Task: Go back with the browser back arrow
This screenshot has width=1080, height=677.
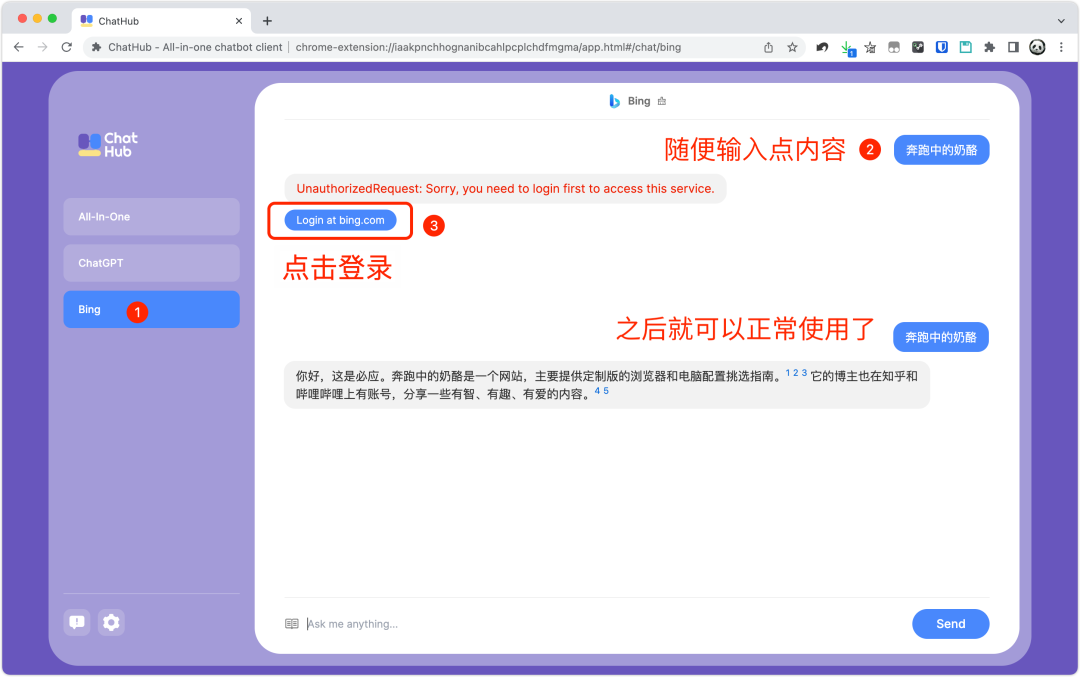Action: tap(19, 47)
